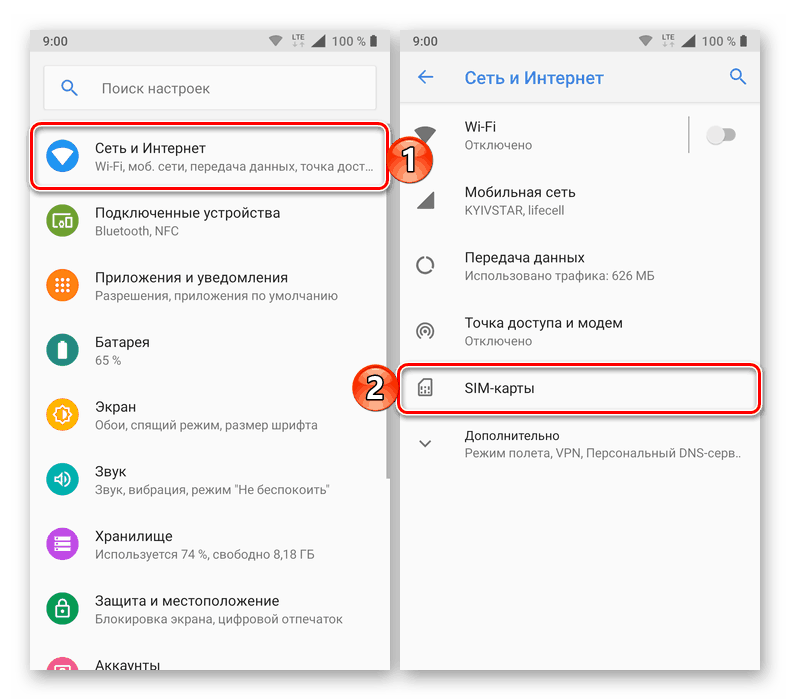Open the green Connected devices icon
The width and height of the screenshot is (790, 700).
(62, 221)
